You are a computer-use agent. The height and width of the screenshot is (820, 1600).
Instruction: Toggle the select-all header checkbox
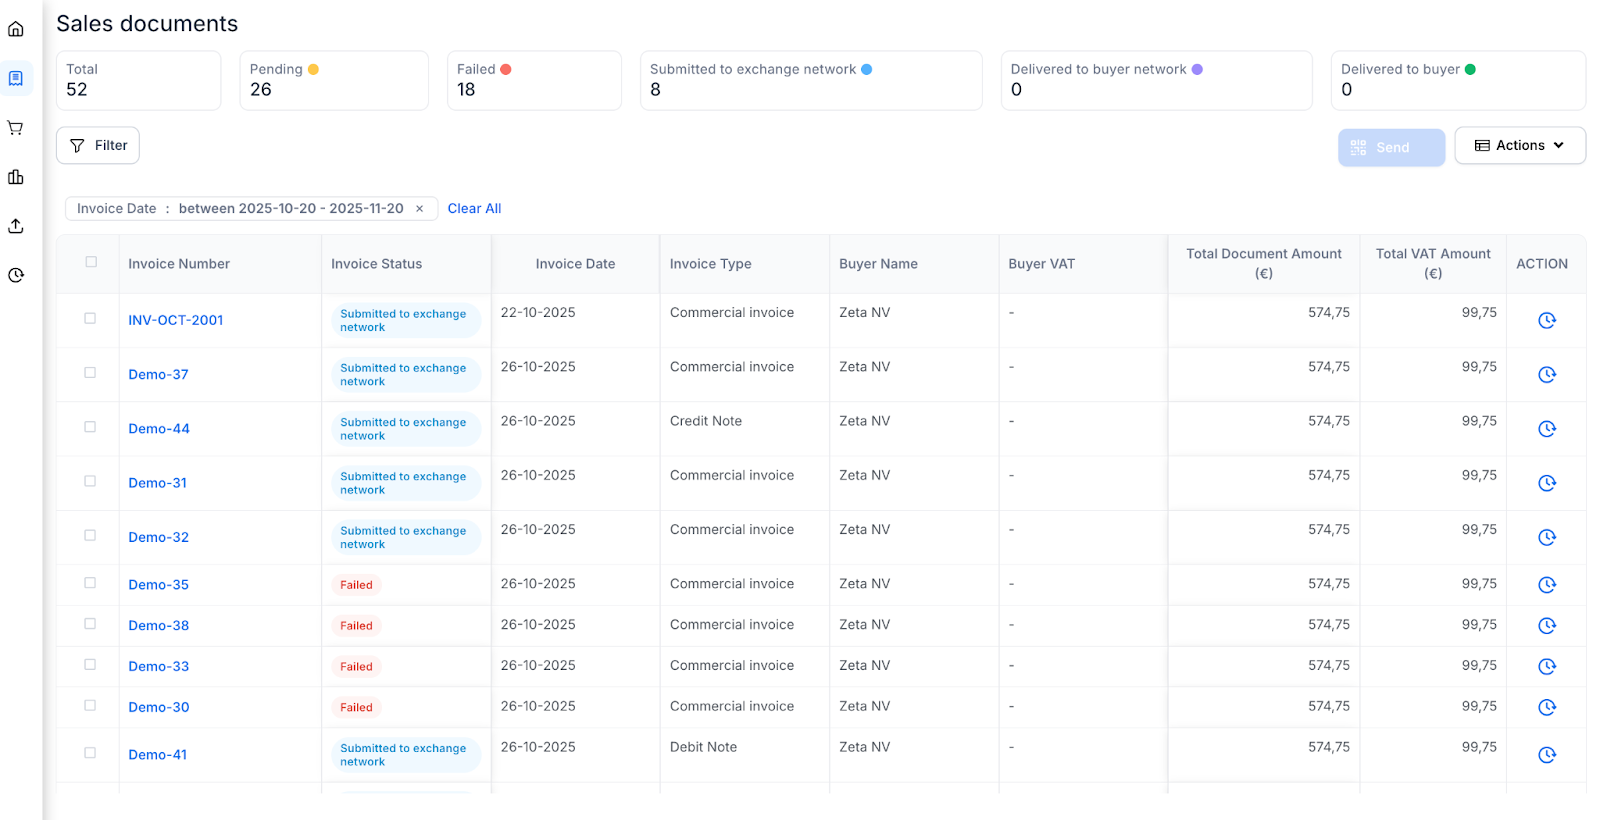tap(91, 262)
